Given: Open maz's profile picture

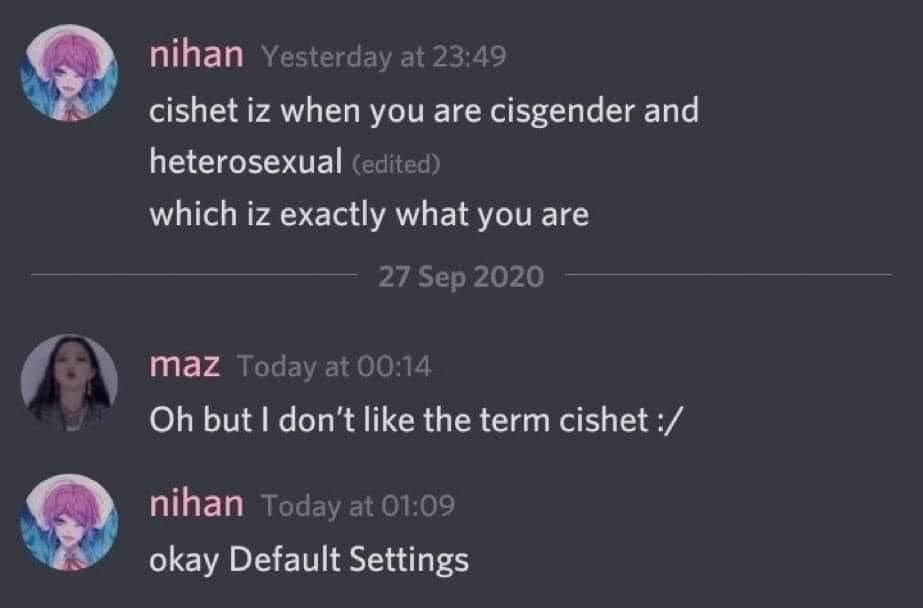Looking at the screenshot, I should pos(70,383).
